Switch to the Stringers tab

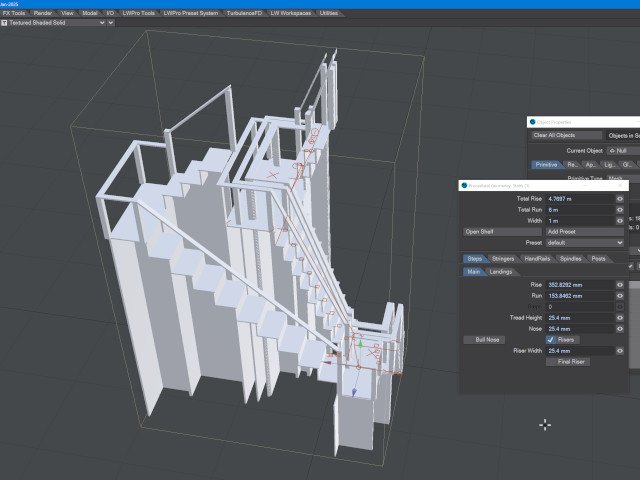coord(503,259)
